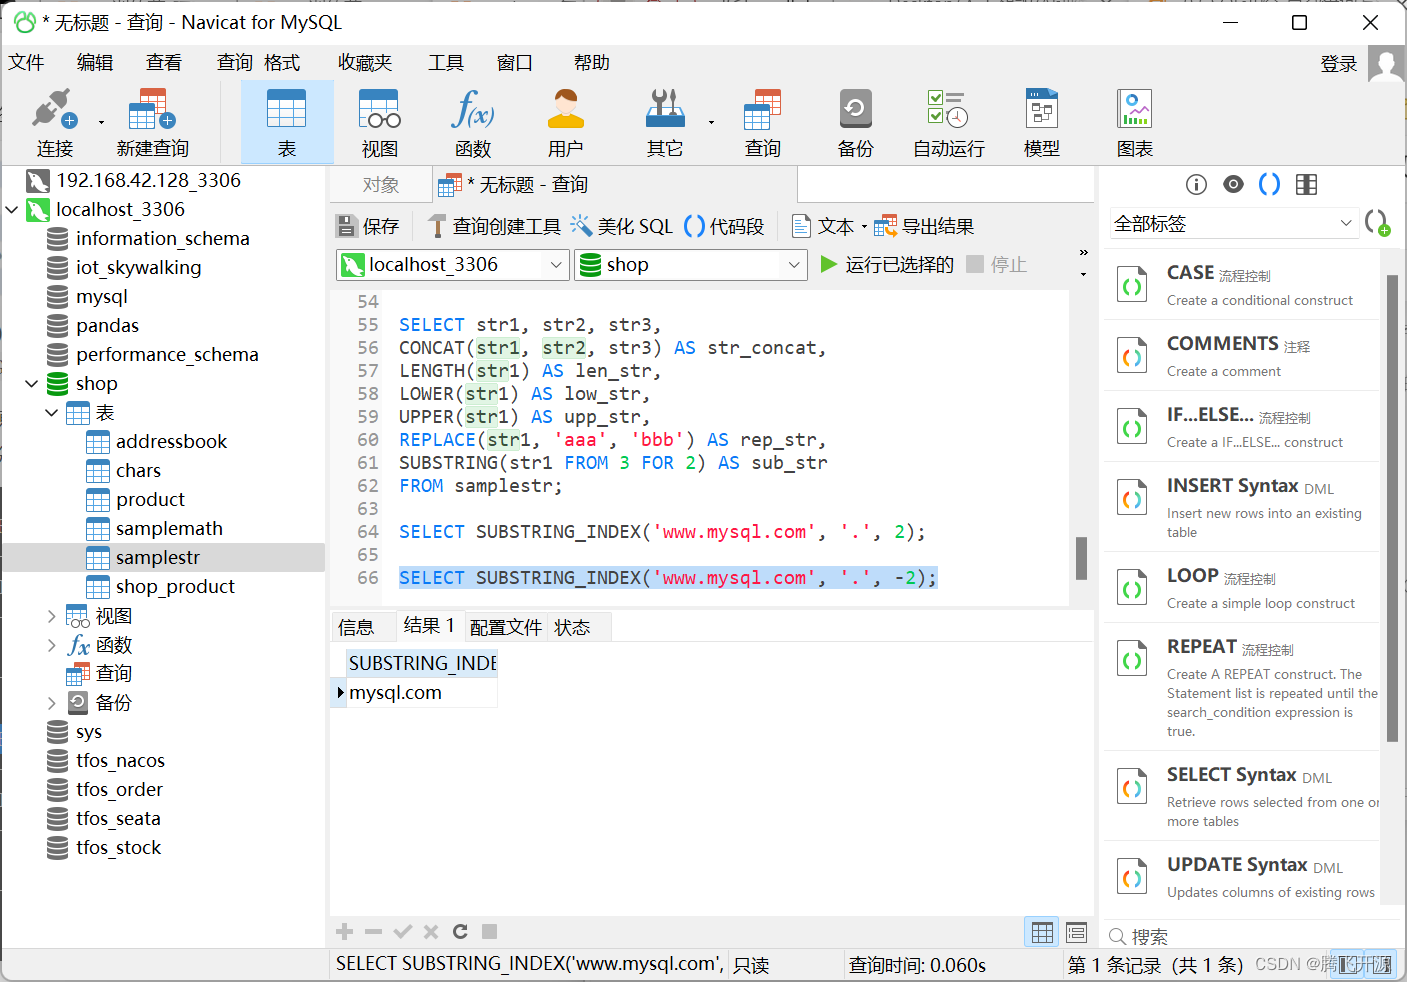Open the user avatar icon next to 登录
Viewport: 1407px width, 982px height.
coord(1385,63)
